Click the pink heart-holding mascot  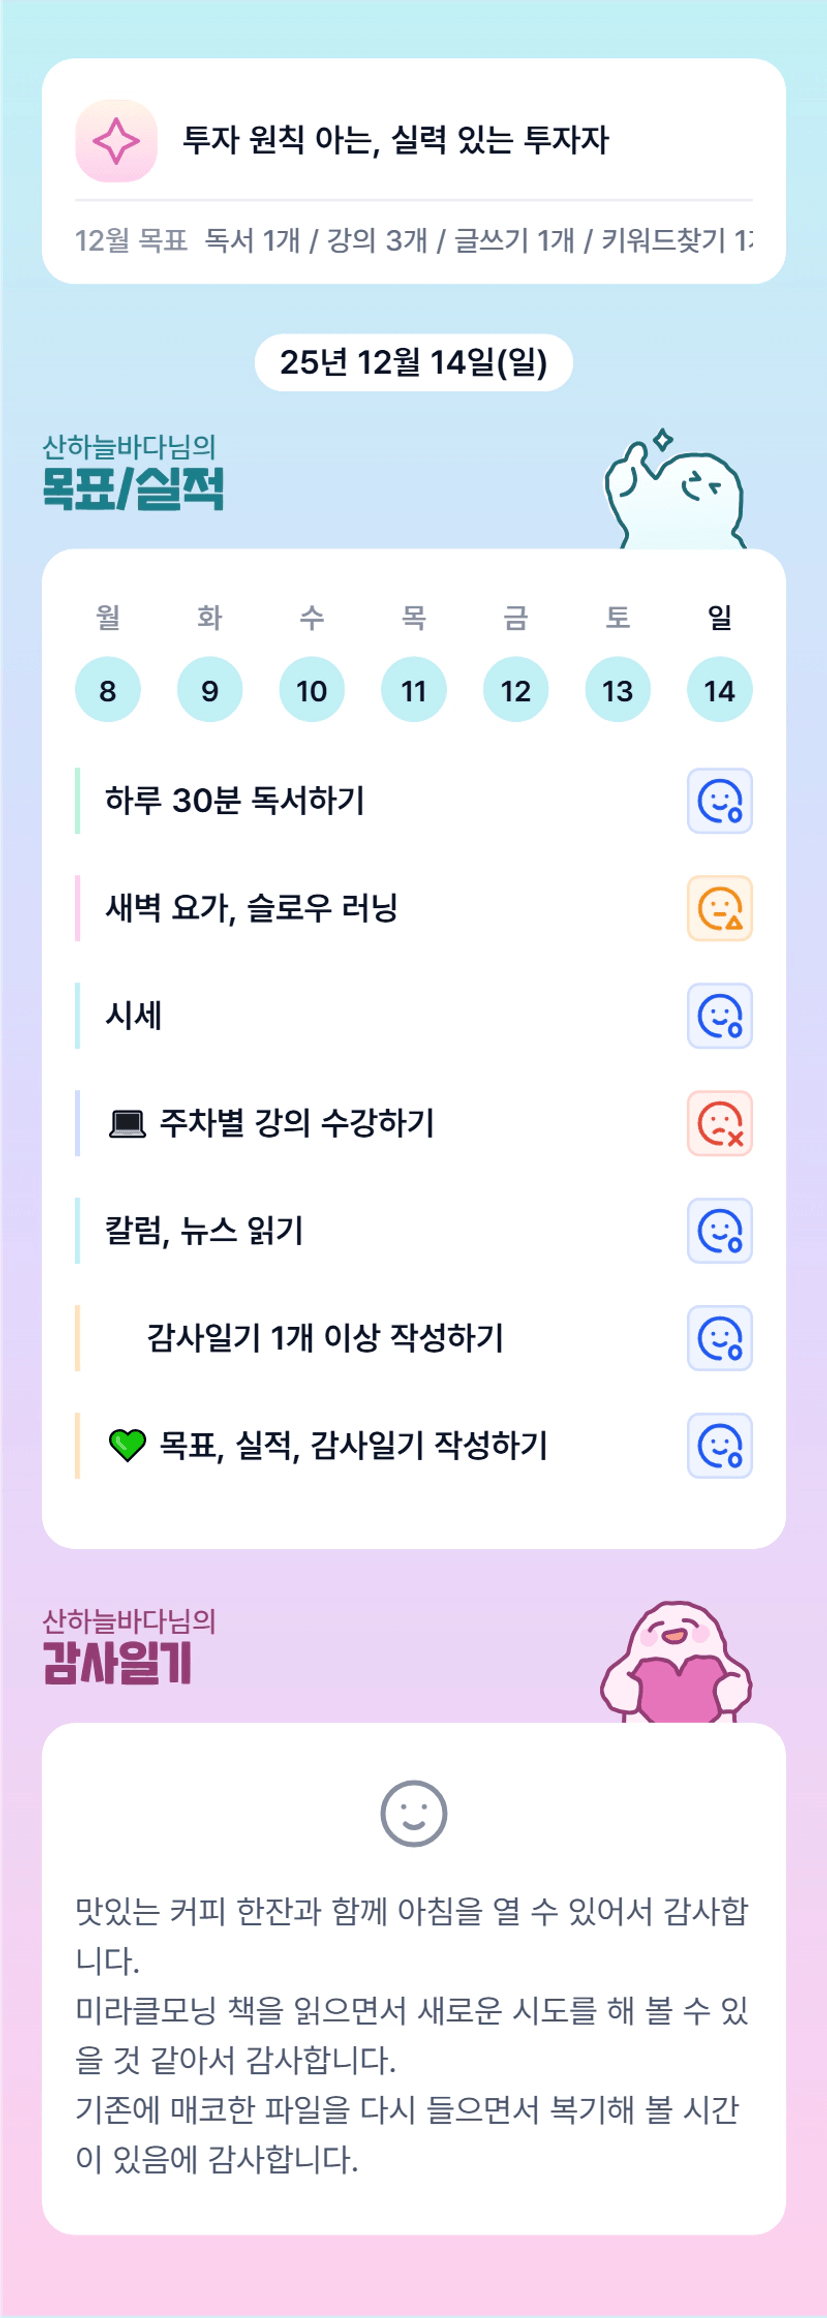[677, 1663]
